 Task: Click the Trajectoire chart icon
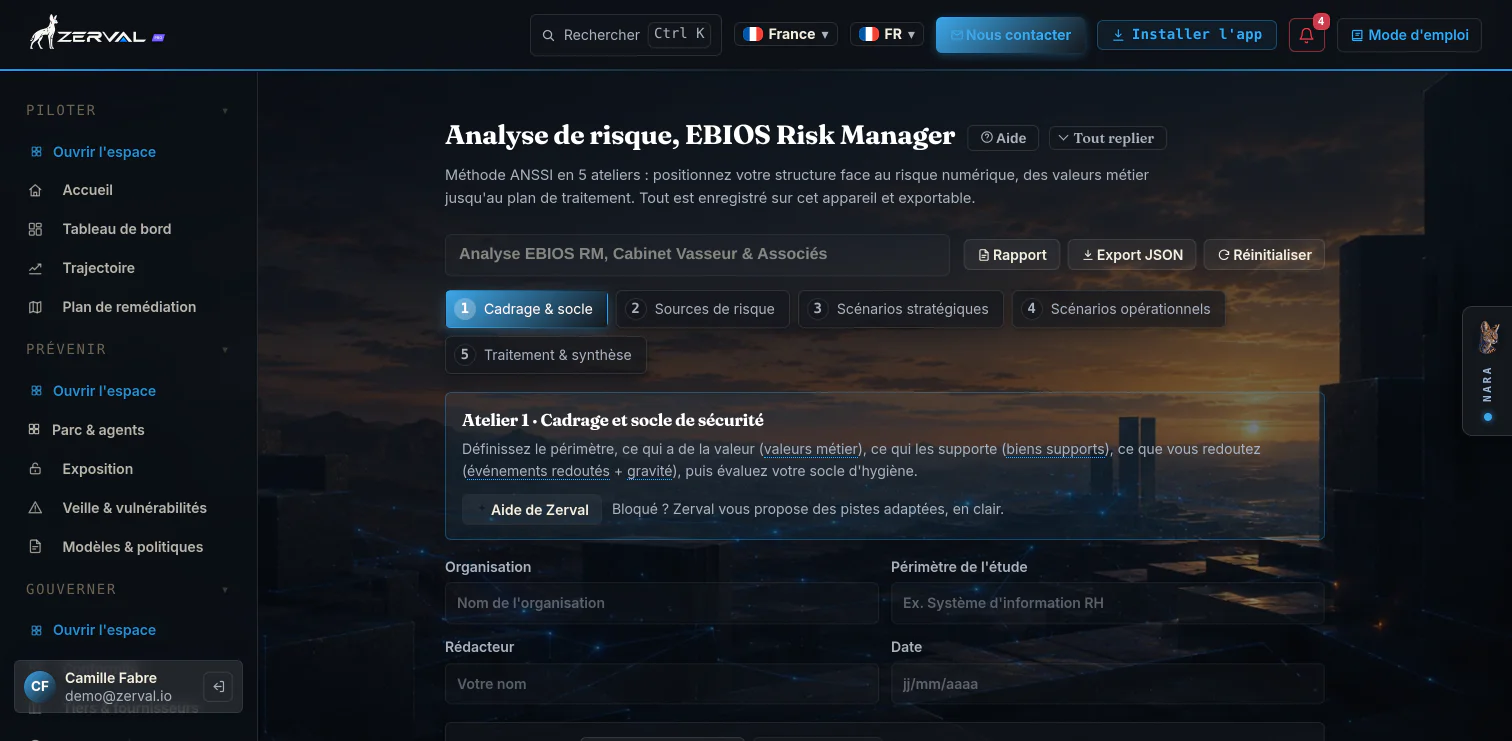pos(36,268)
